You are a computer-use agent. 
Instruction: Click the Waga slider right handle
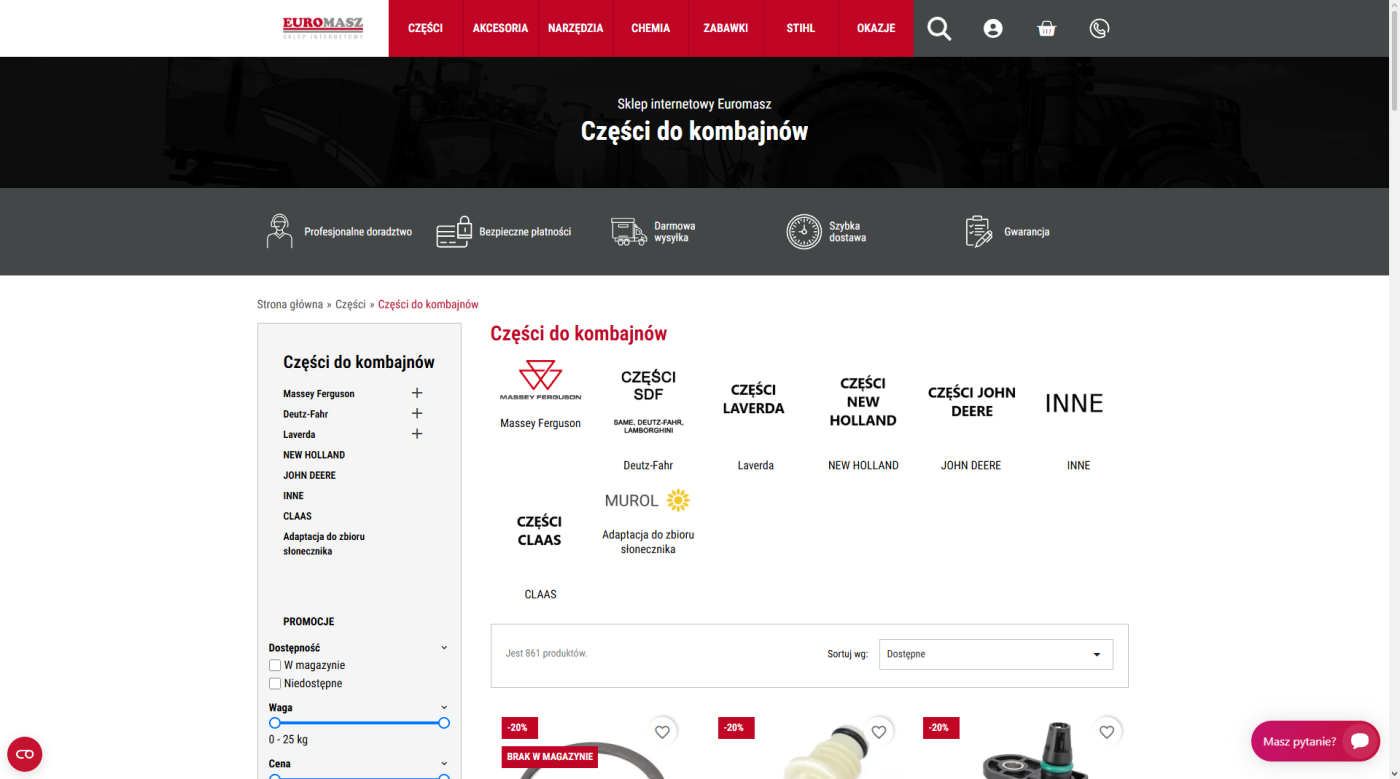[x=444, y=723]
